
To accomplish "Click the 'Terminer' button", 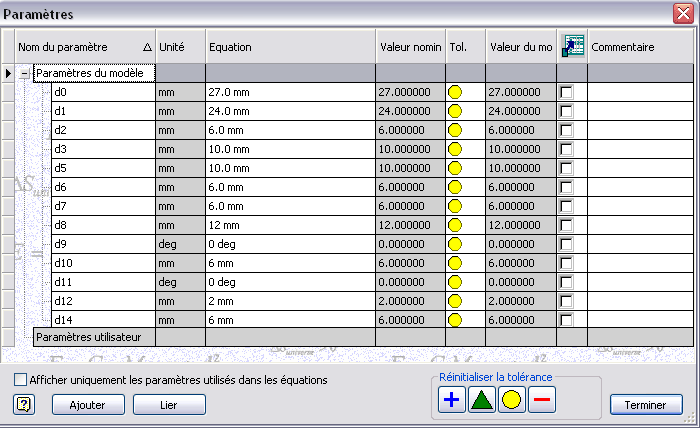I will (x=646, y=405).
